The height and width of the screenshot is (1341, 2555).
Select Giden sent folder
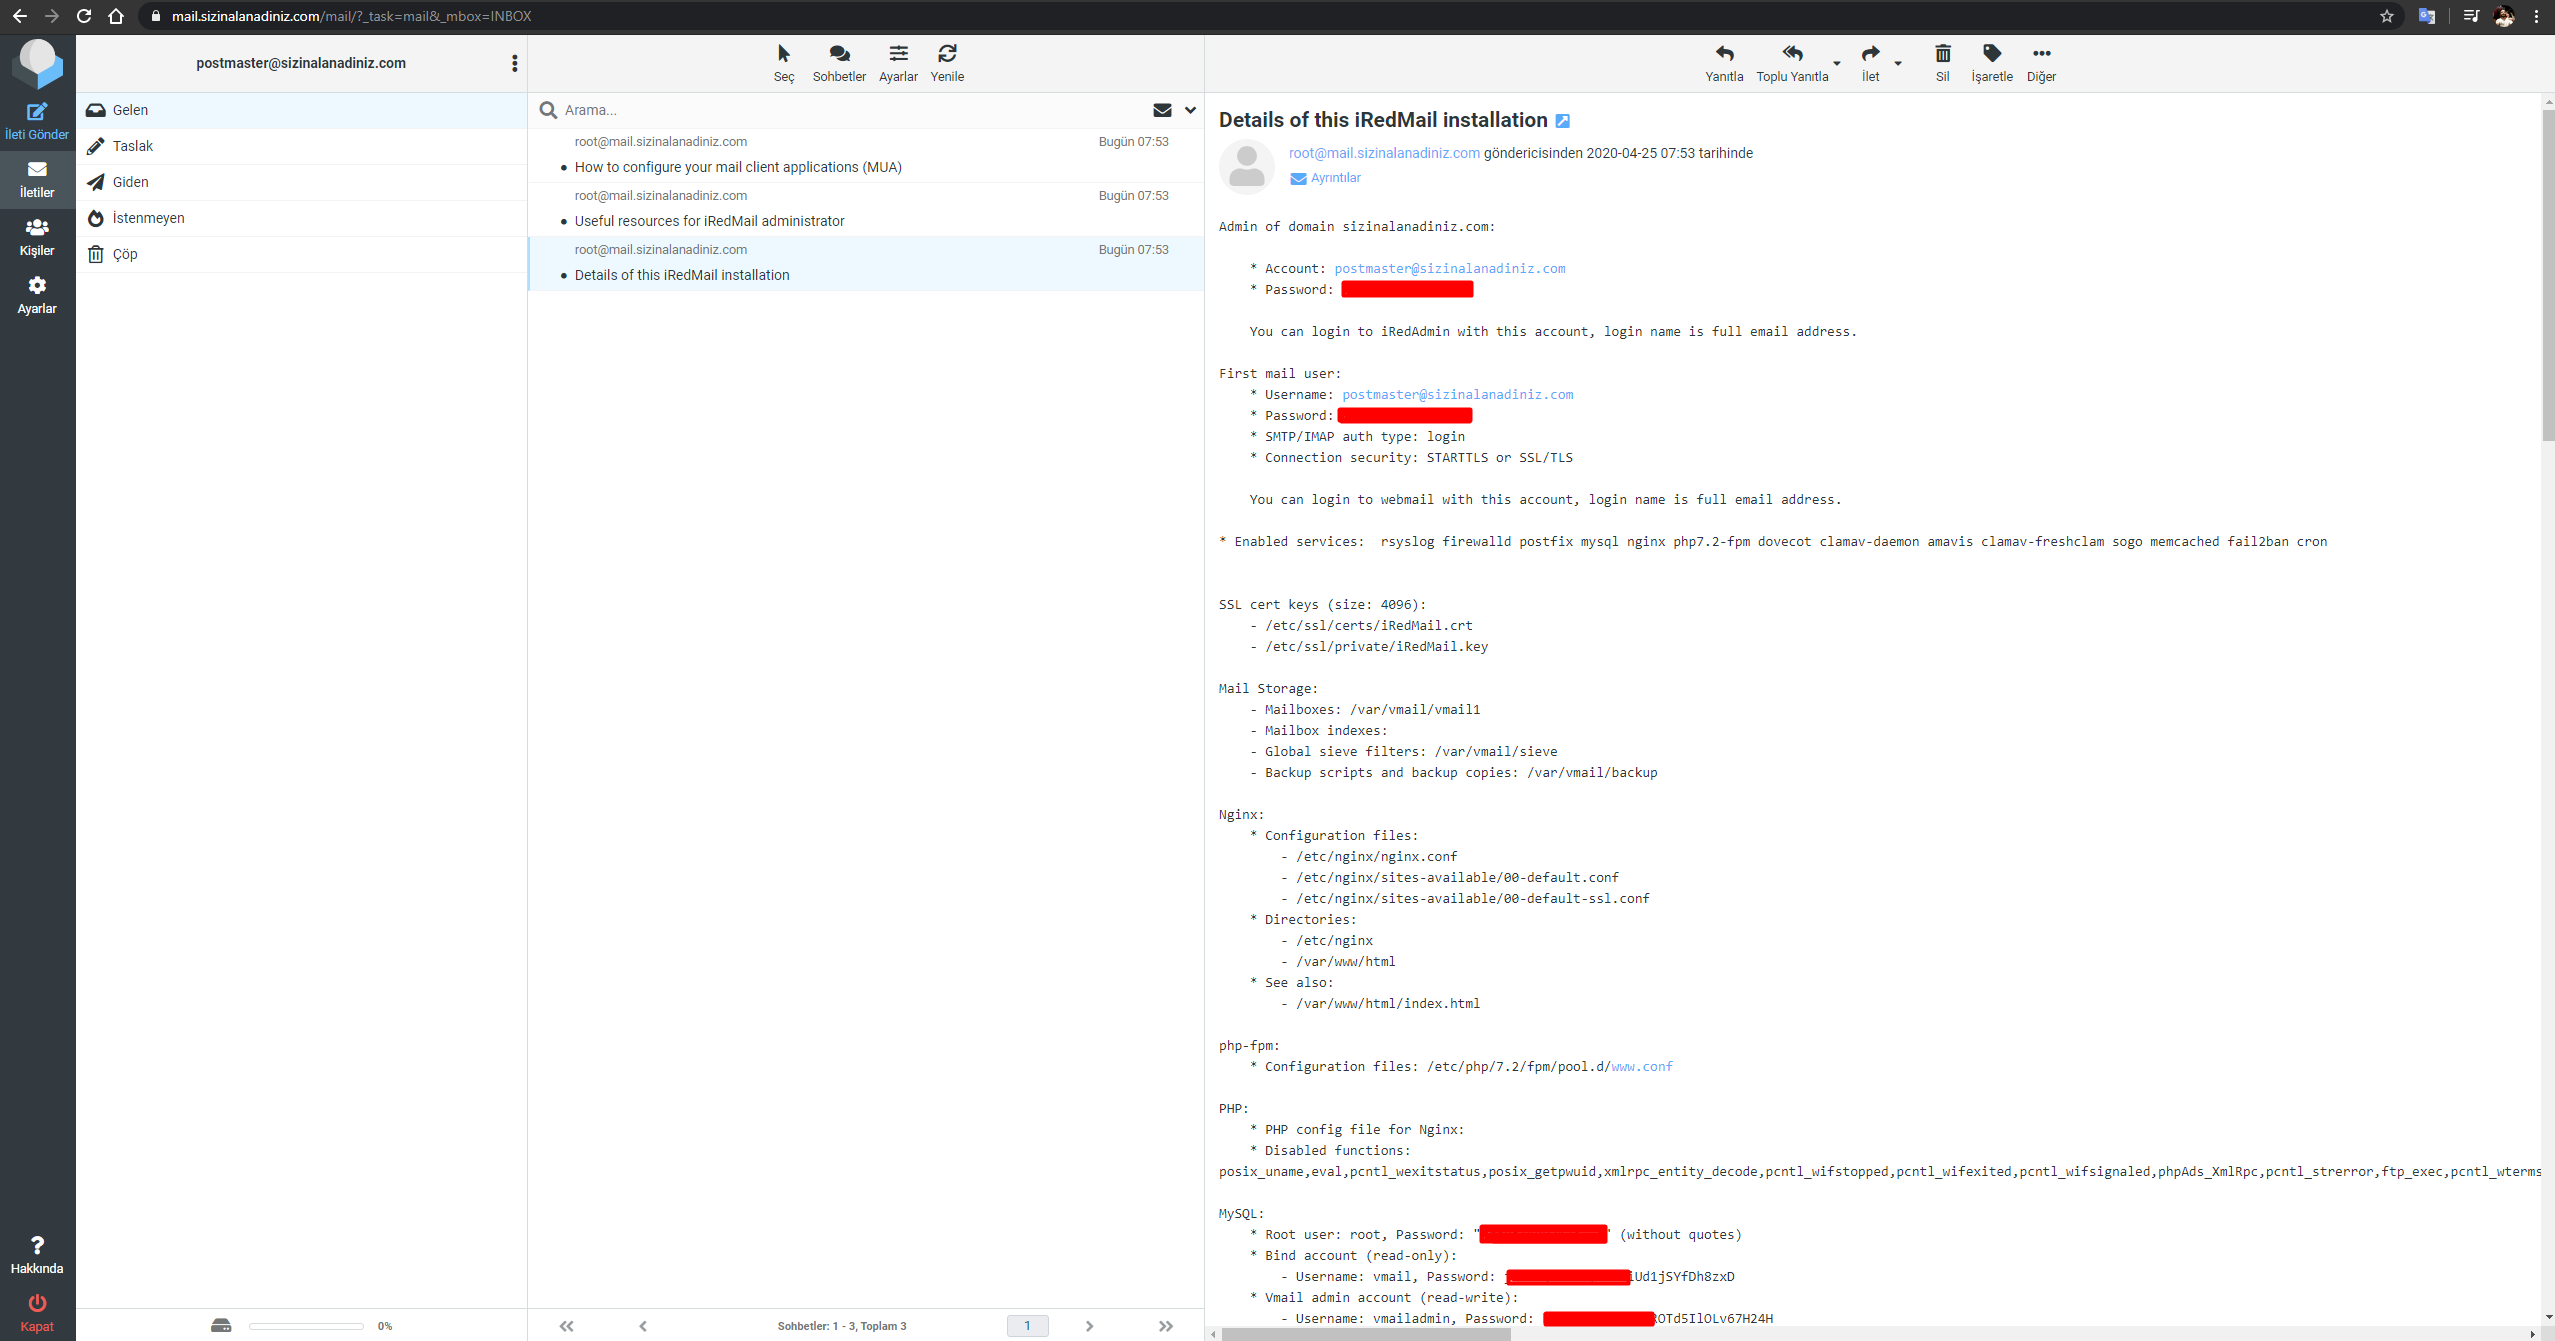tap(301, 182)
